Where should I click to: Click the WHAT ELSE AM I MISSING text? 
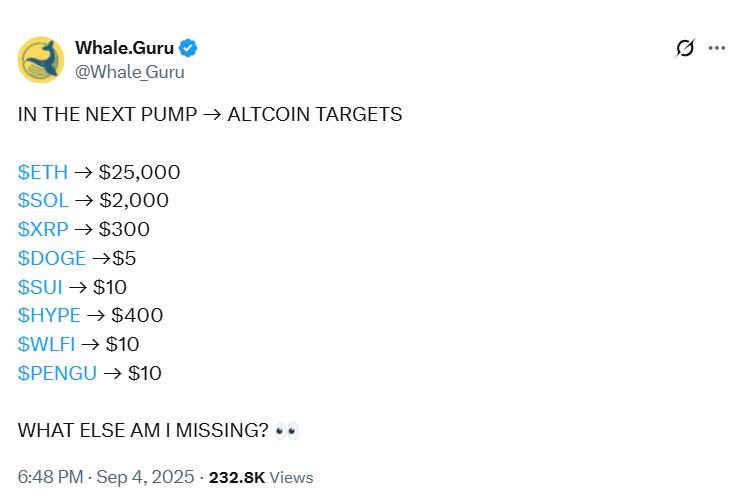coord(143,431)
